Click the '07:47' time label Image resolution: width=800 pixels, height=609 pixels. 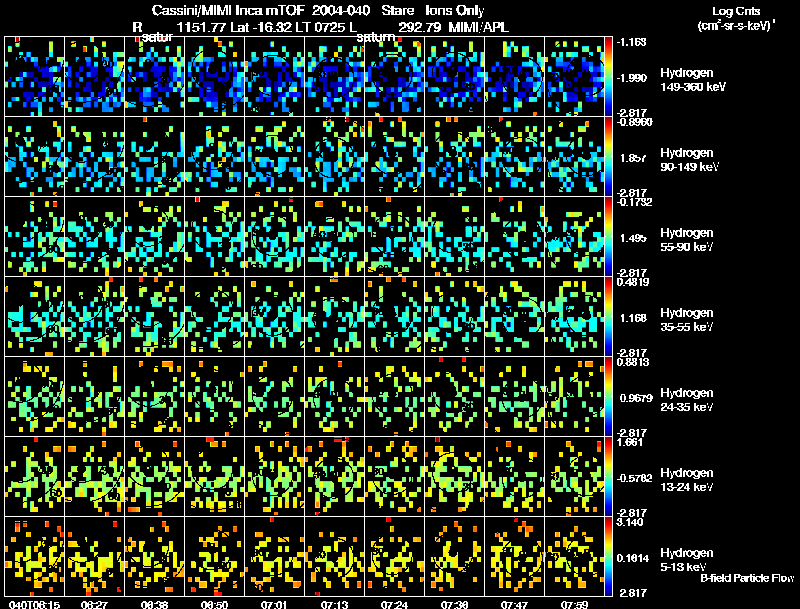click(514, 605)
